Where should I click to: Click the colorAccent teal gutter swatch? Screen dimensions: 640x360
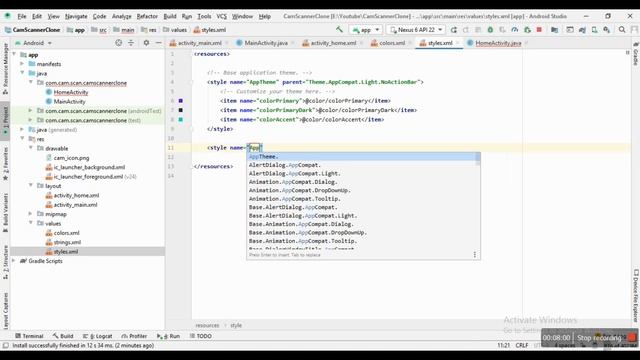[x=180, y=119]
